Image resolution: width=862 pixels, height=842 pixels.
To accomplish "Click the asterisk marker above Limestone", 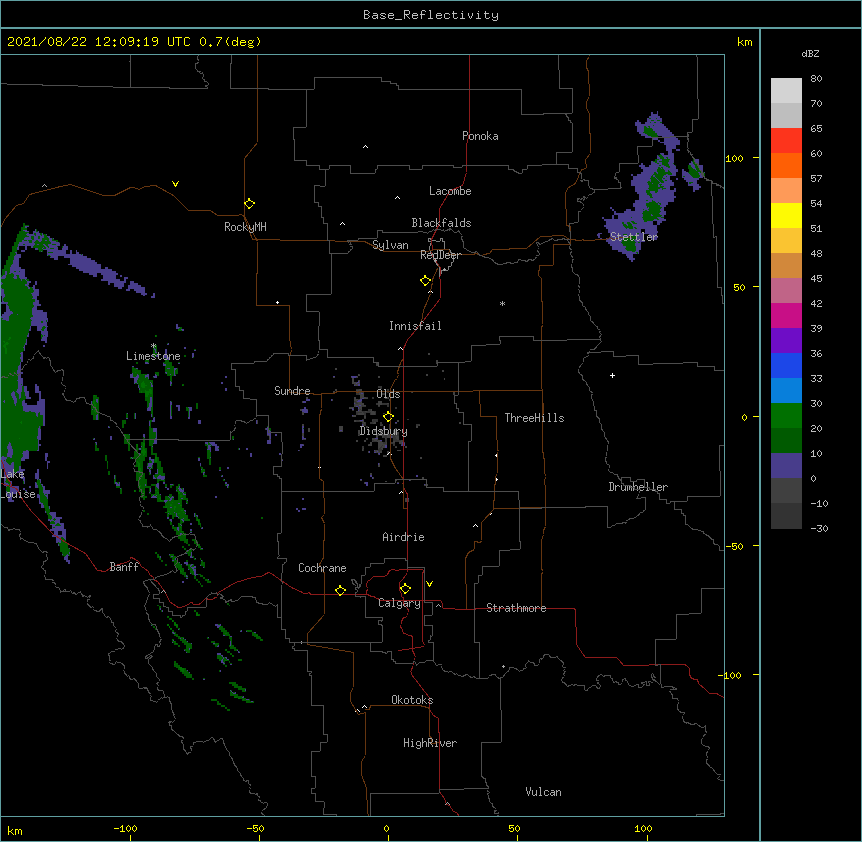I will [x=154, y=346].
